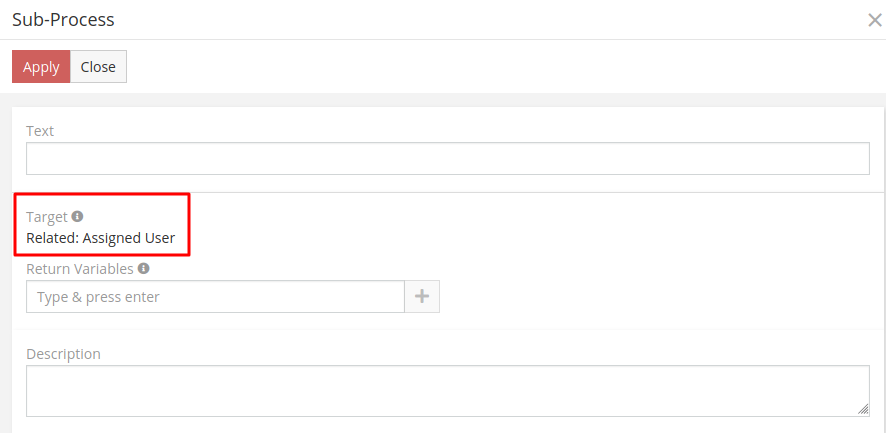The image size is (886, 433).
Task: Click the Apply button
Action: coord(41,67)
